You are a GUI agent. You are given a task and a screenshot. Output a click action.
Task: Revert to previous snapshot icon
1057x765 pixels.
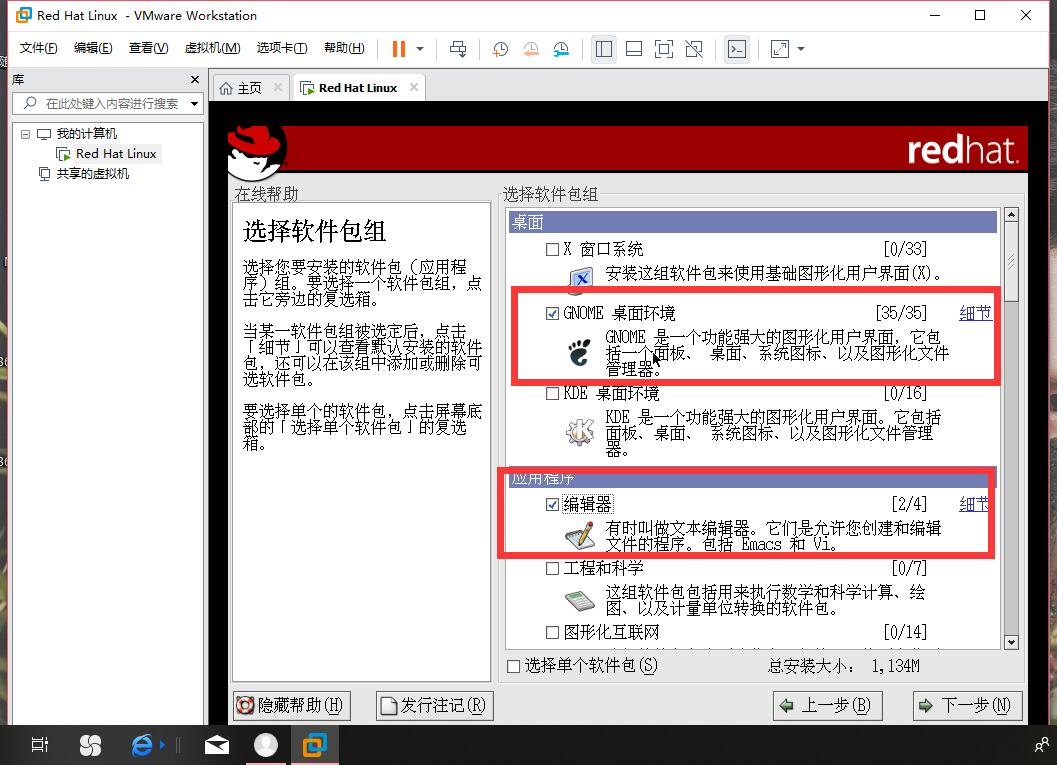coord(531,49)
